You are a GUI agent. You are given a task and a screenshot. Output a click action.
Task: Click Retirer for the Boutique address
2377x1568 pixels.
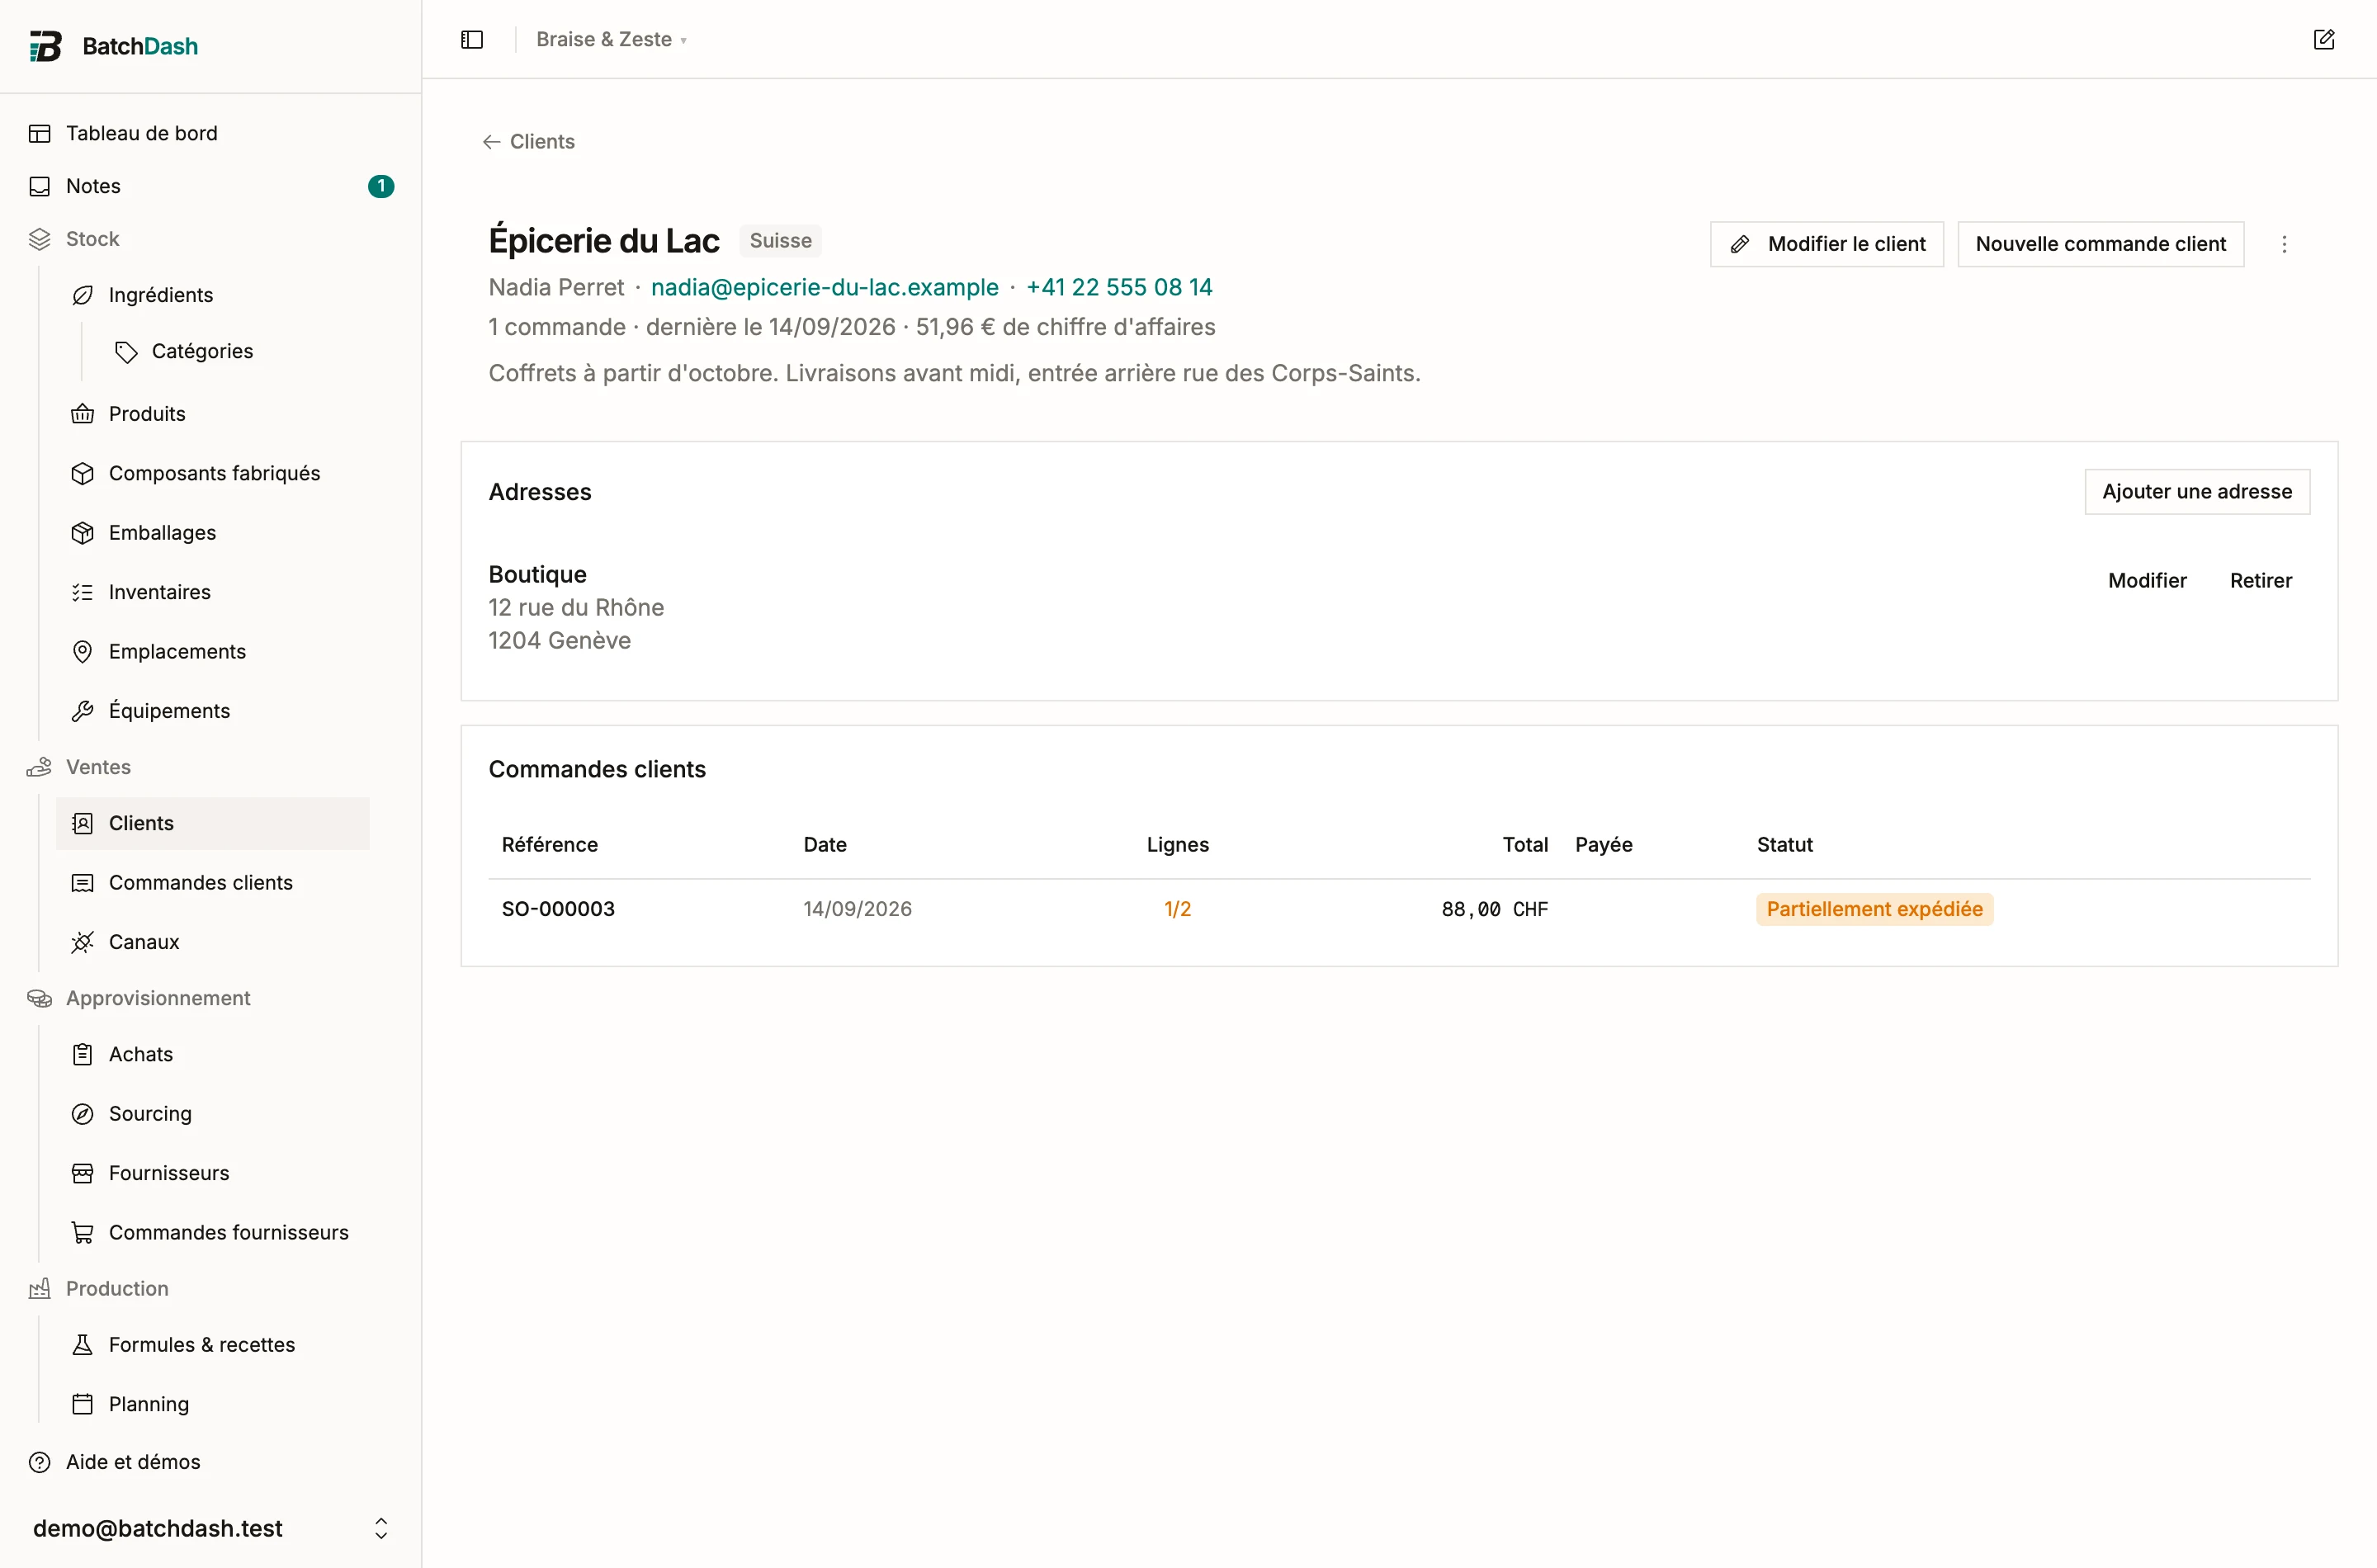(x=2261, y=581)
